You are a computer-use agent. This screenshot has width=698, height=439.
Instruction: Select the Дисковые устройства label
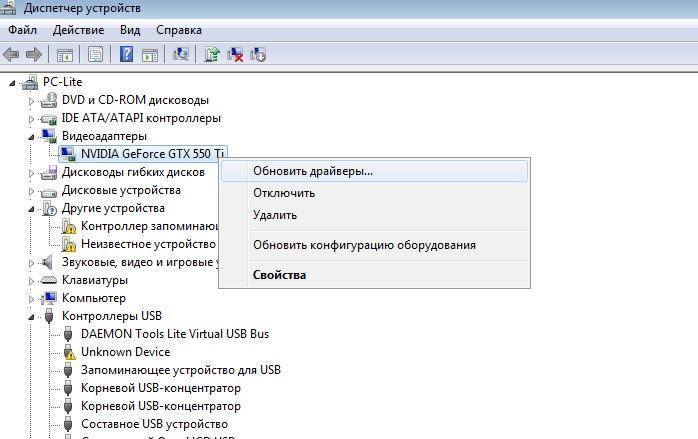tap(121, 190)
